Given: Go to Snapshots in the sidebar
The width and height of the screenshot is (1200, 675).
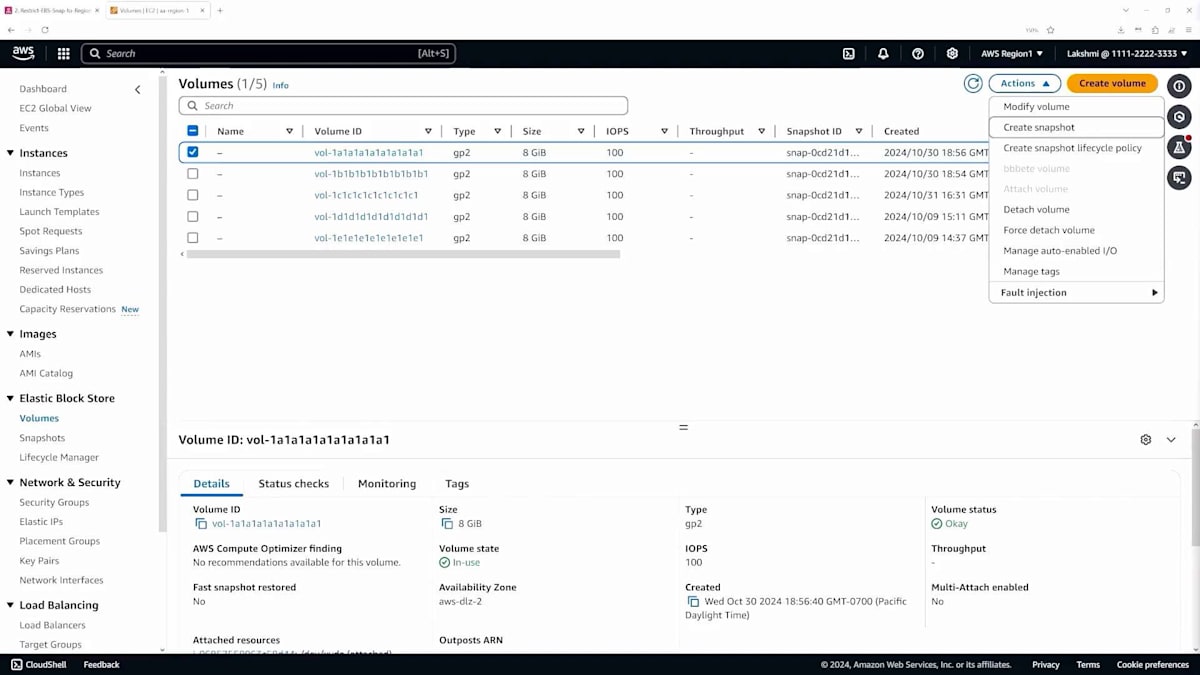Looking at the screenshot, I should point(42,438).
